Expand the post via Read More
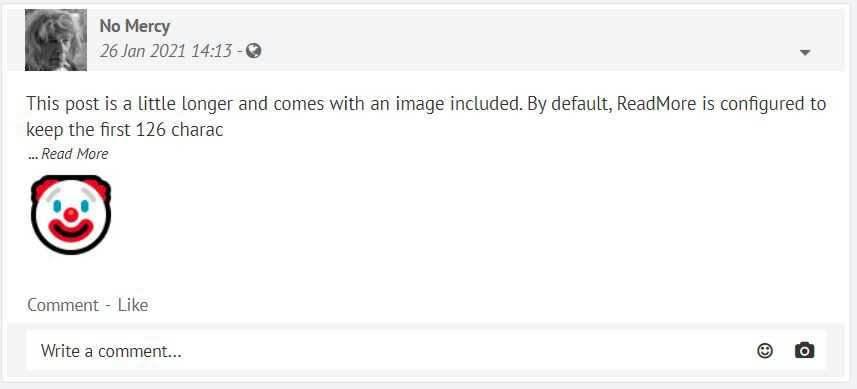 tap(75, 154)
